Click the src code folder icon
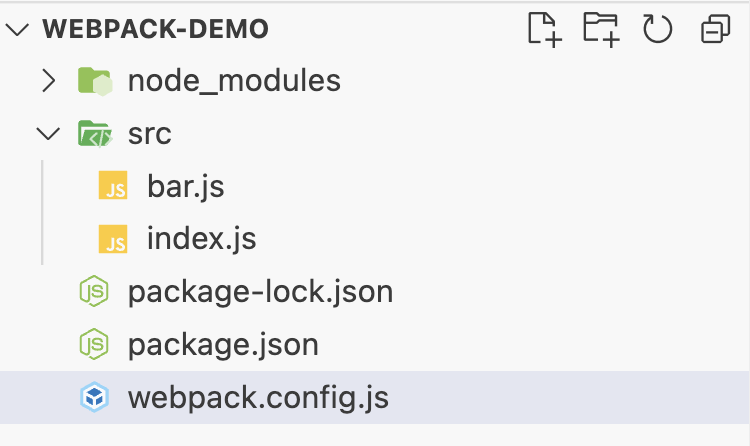750x446 pixels. [x=95, y=134]
